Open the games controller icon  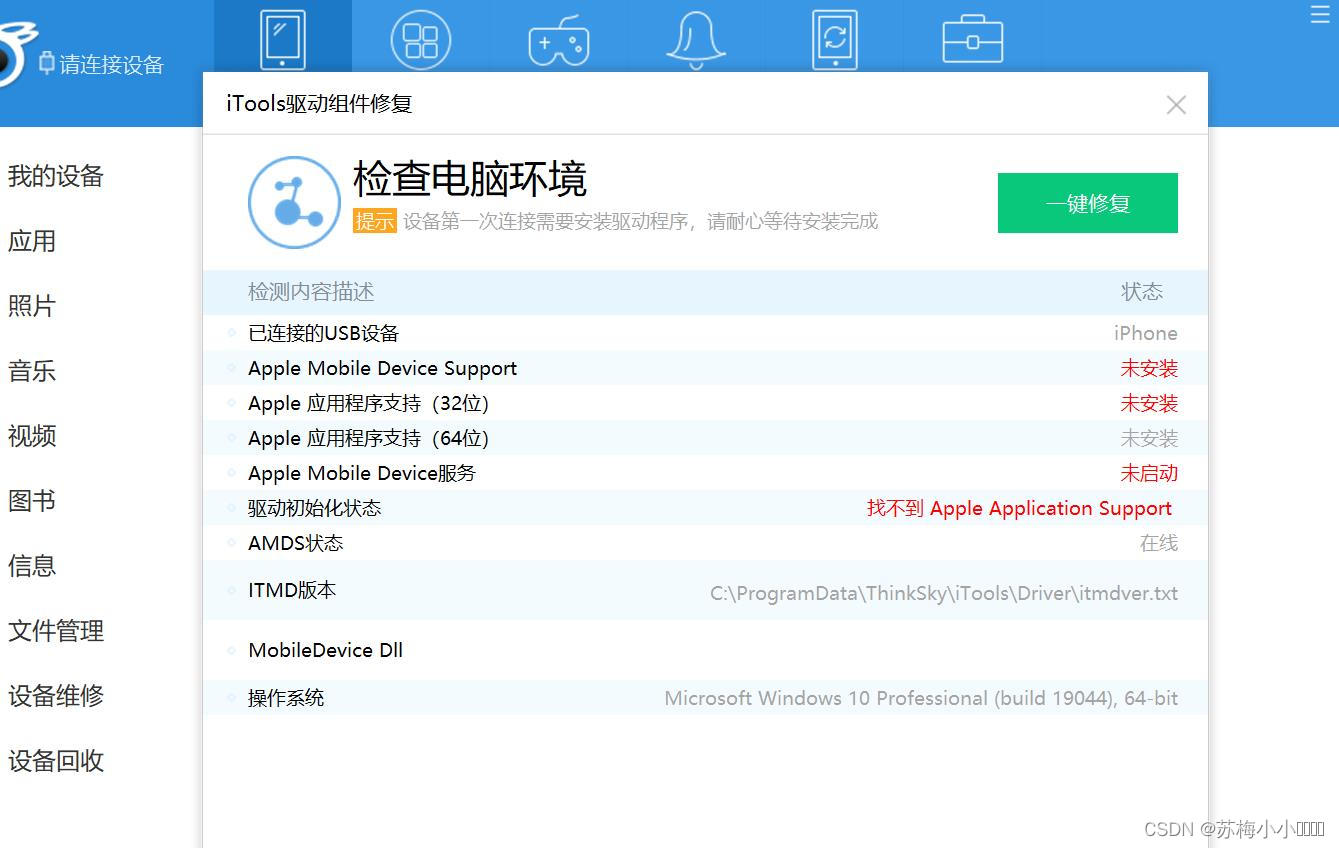coord(558,41)
